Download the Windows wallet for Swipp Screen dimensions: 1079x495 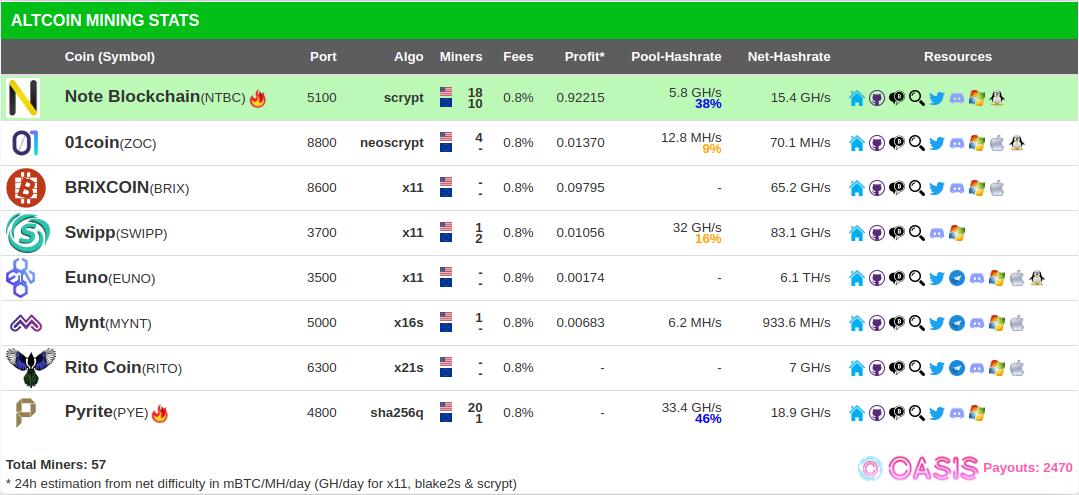(957, 233)
